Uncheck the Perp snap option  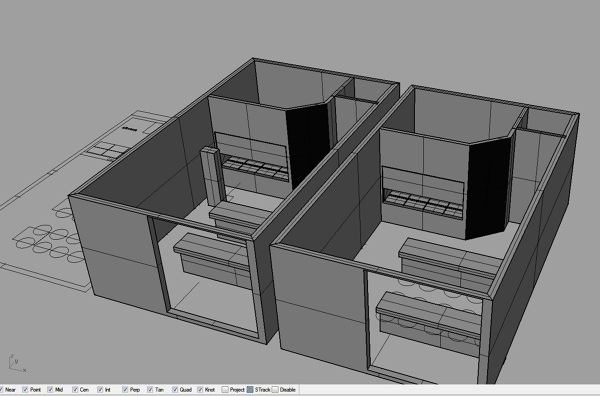pos(125,389)
